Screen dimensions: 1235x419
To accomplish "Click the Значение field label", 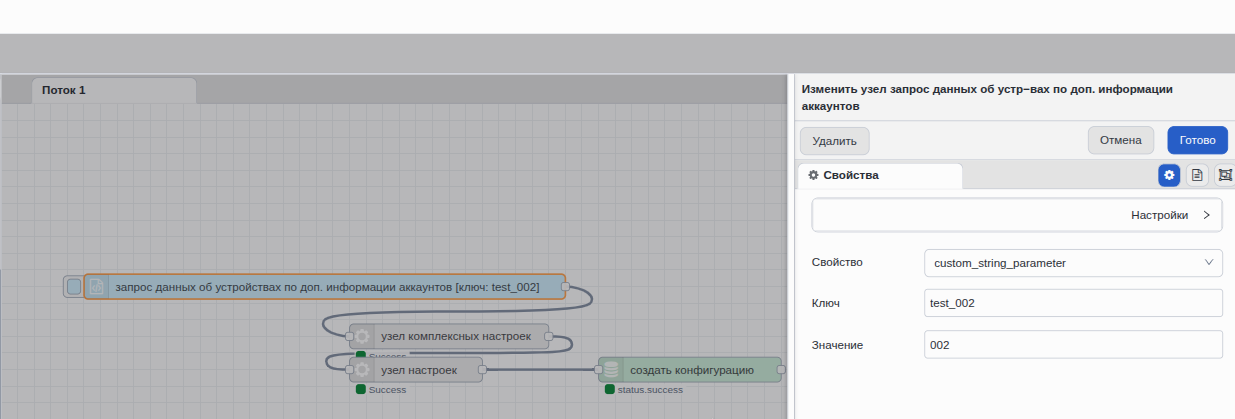I will coord(837,345).
